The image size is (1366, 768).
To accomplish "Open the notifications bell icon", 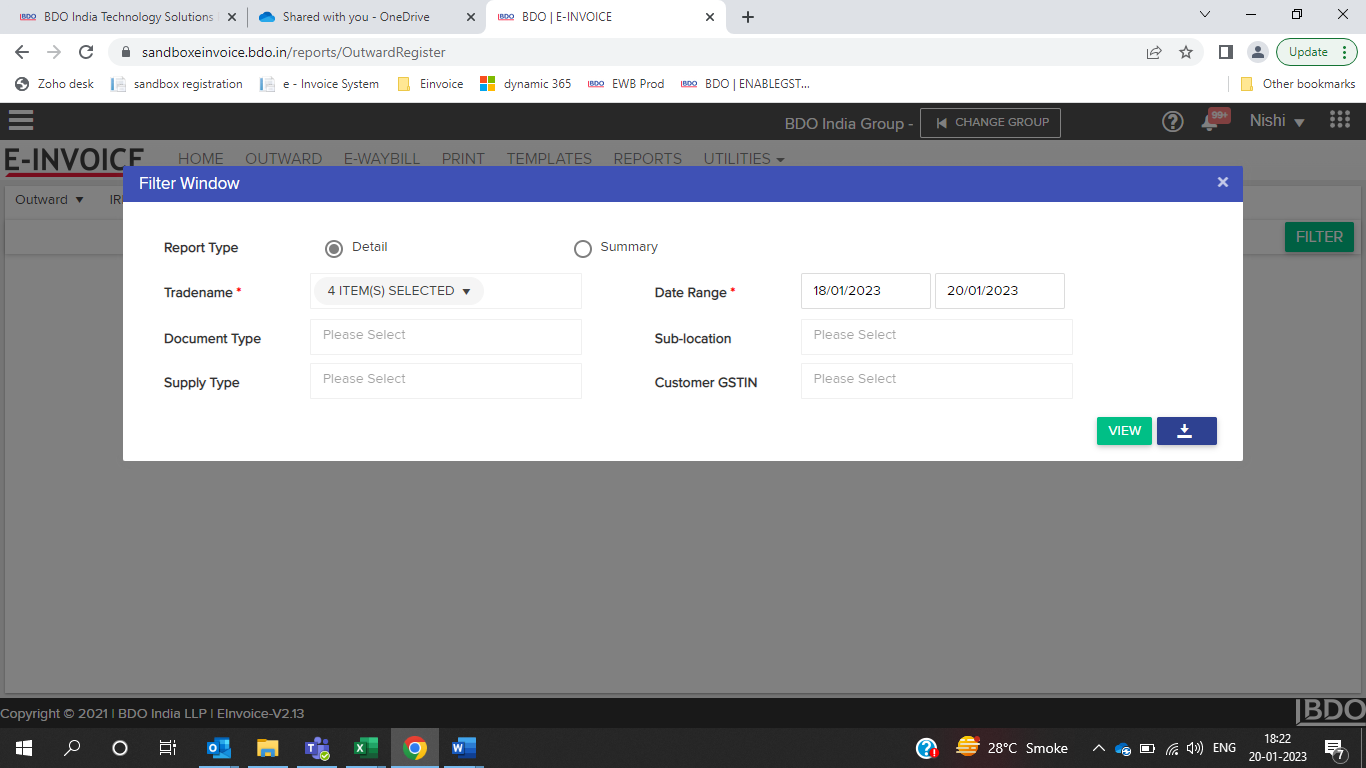I will coord(1211,123).
